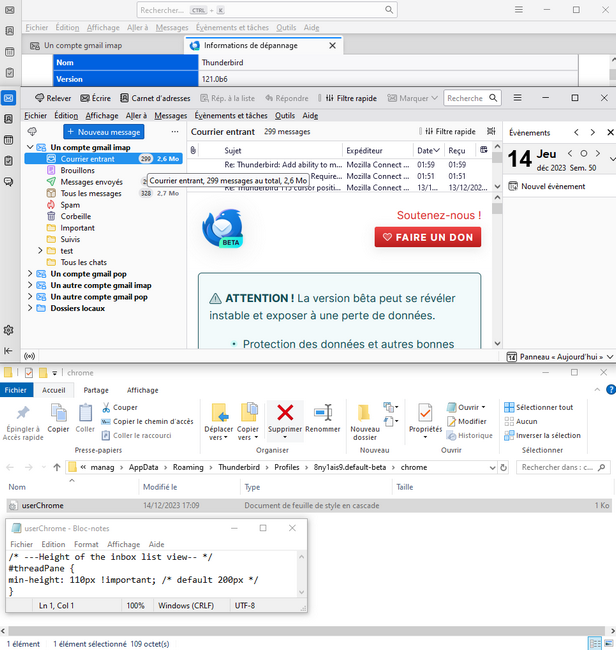The width and height of the screenshot is (616, 650).
Task: Open the Outils menu in Thunderbird
Action: point(285,116)
